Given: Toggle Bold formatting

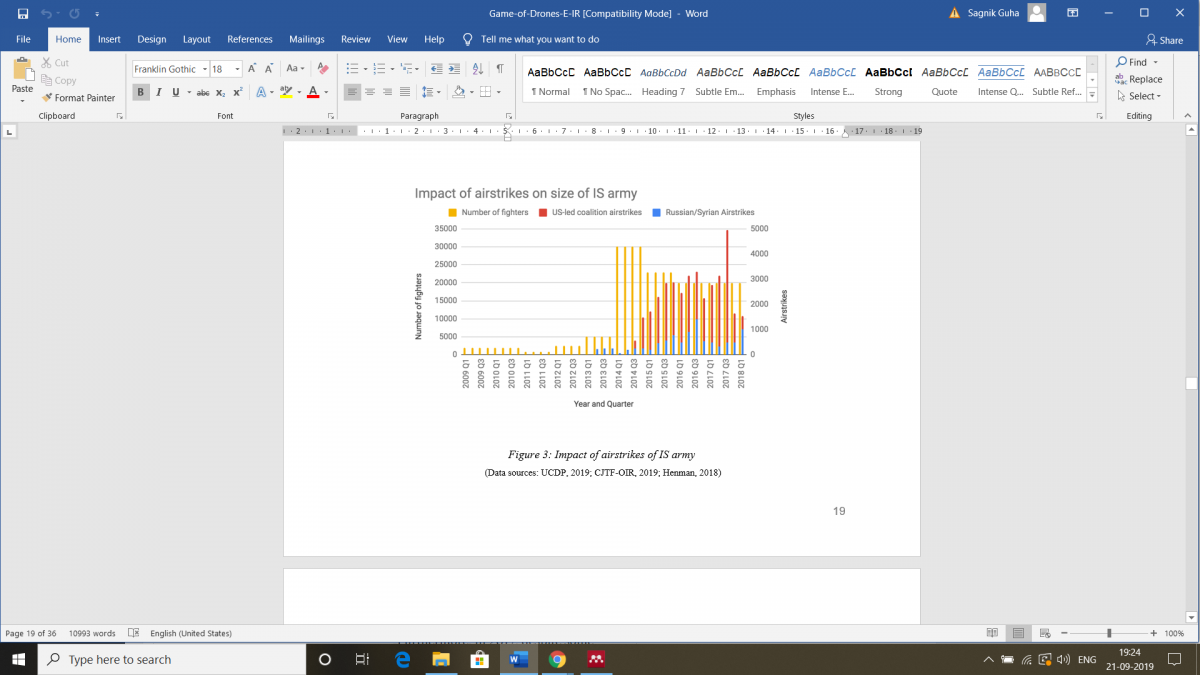Looking at the screenshot, I should 141,92.
